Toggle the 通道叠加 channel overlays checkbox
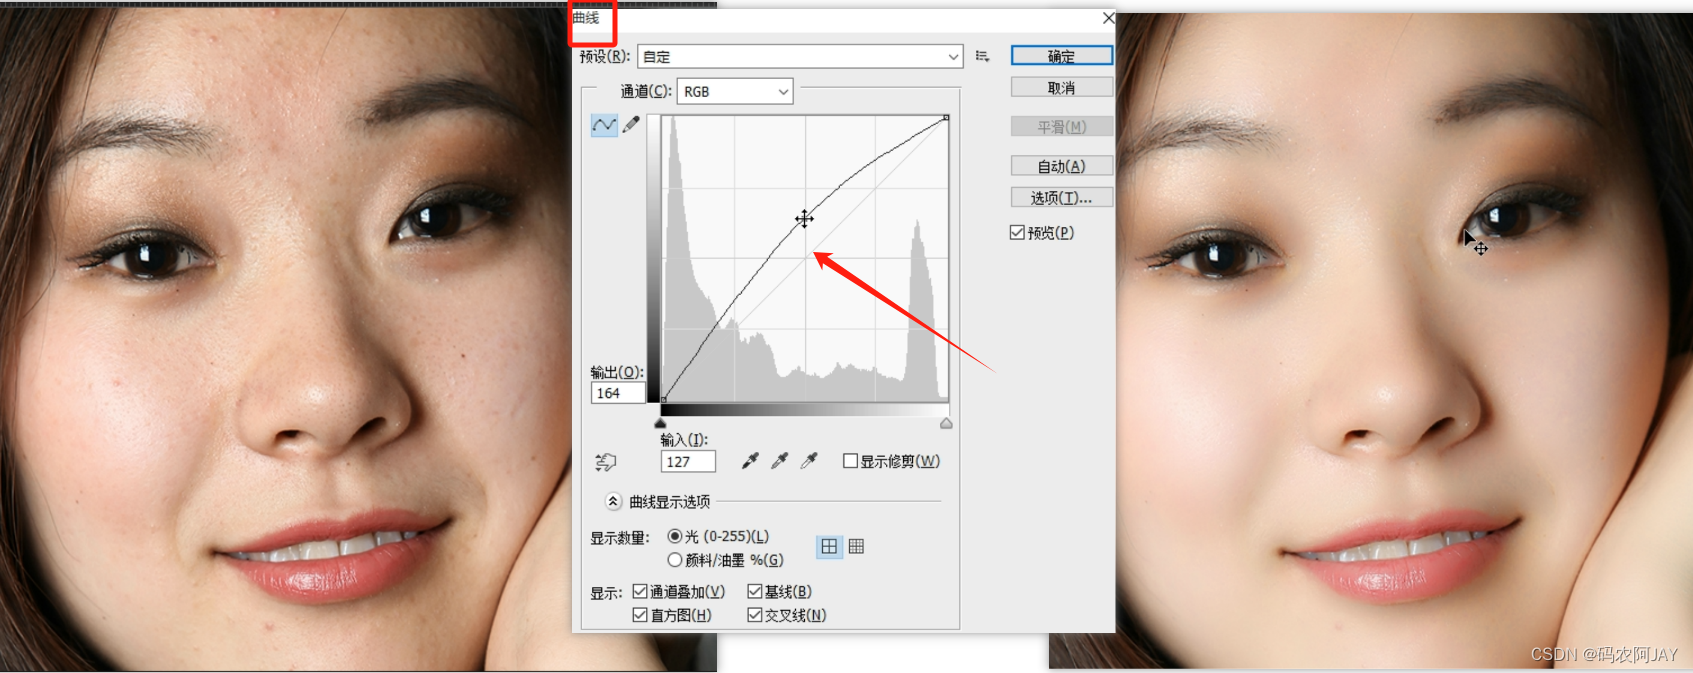Screen dimensions: 1693x673 [x=640, y=592]
